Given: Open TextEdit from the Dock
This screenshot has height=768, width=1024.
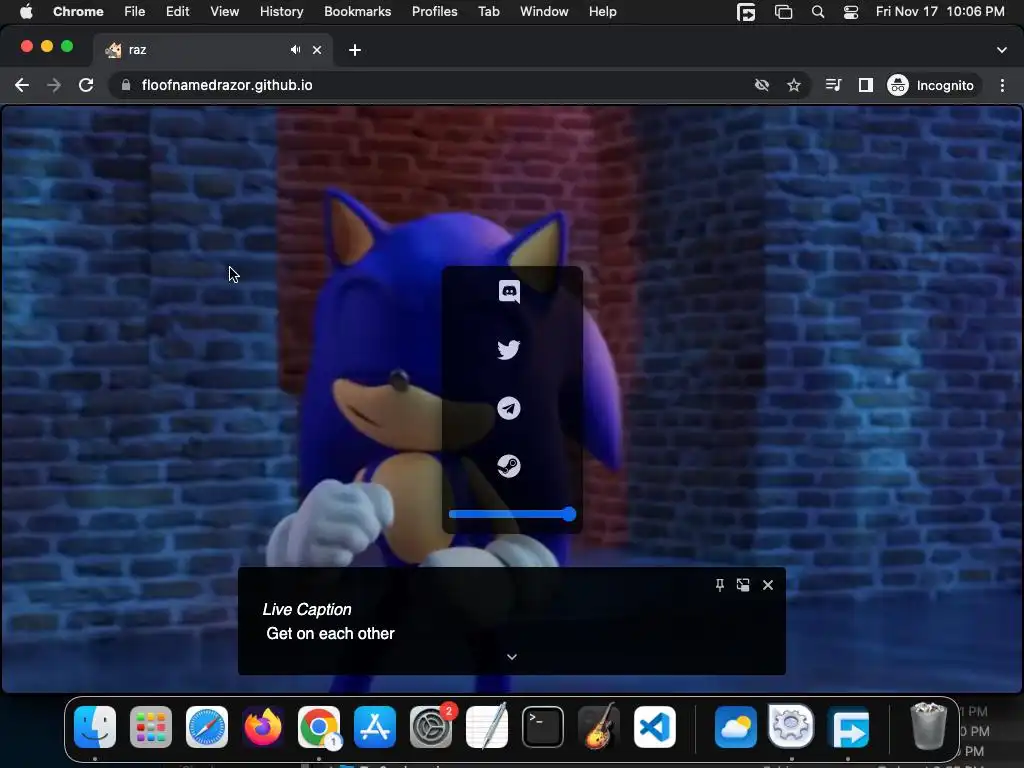Looking at the screenshot, I should pos(487,727).
